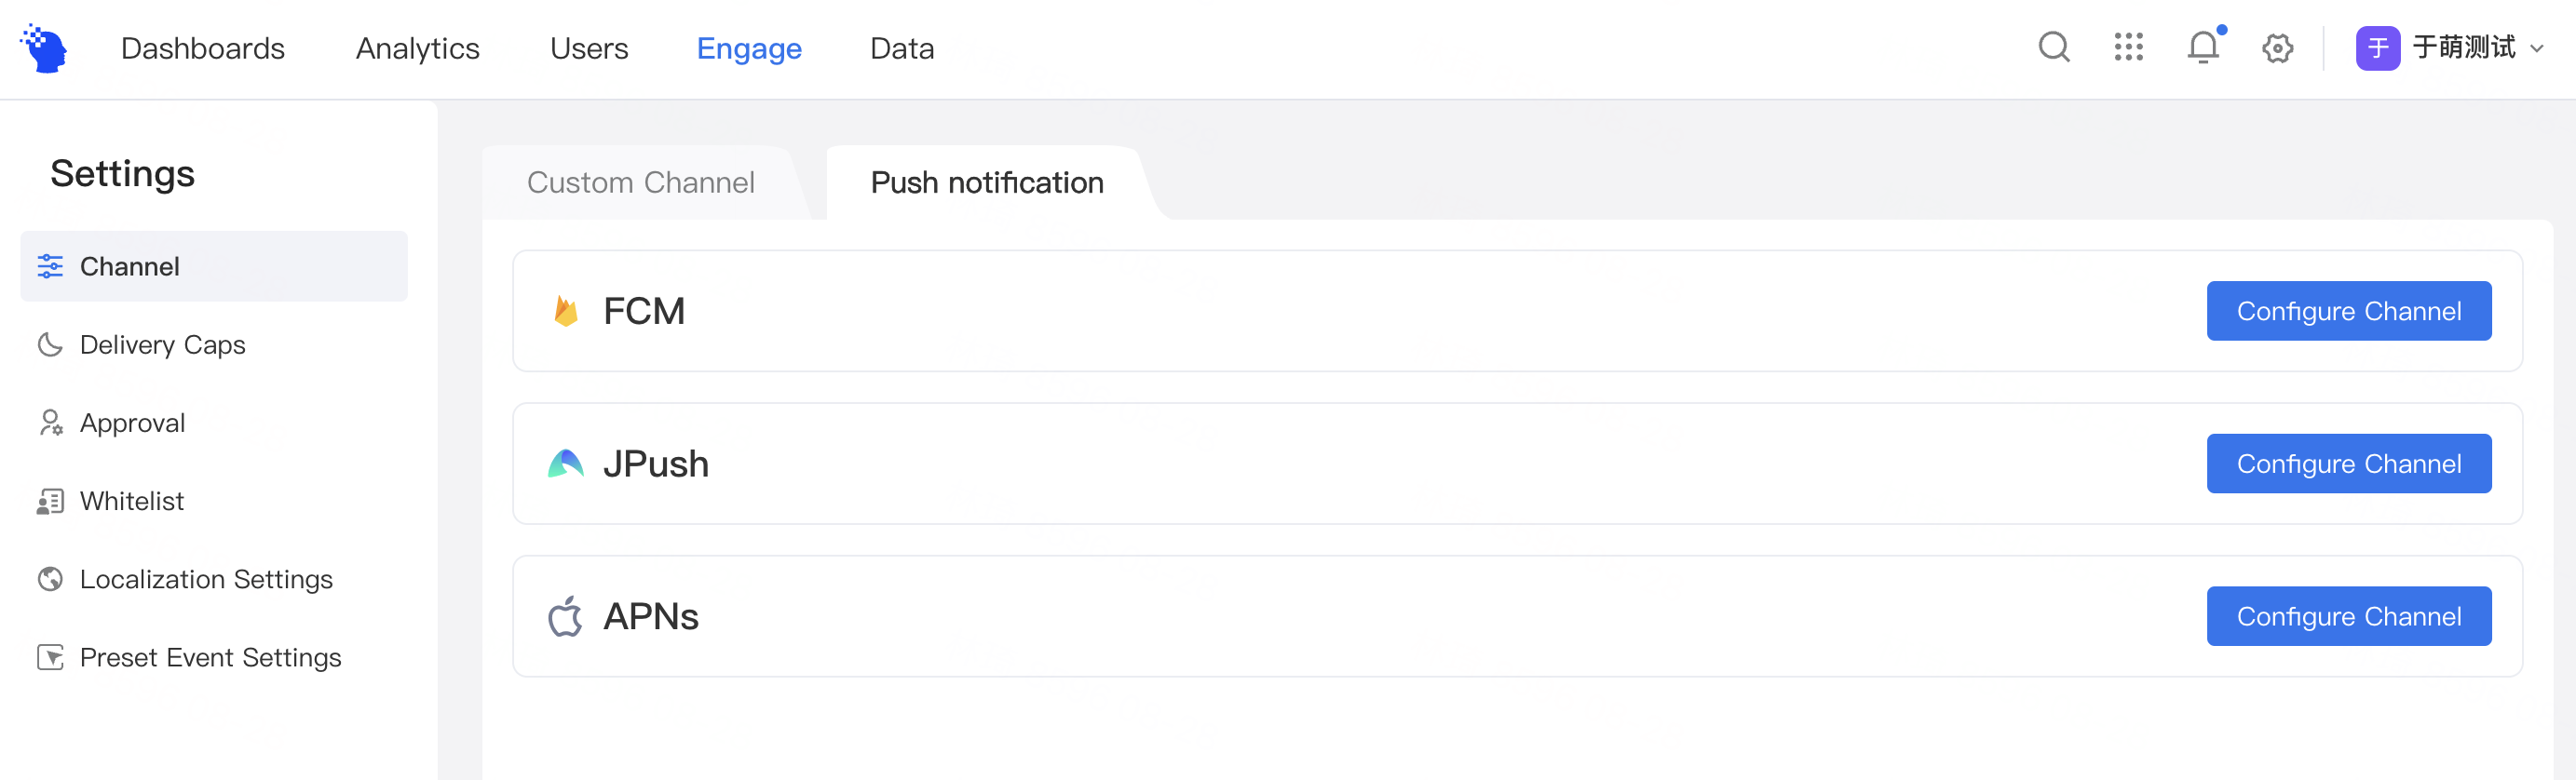Click the JPush logo icon
2576x780 pixels.
click(x=566, y=464)
